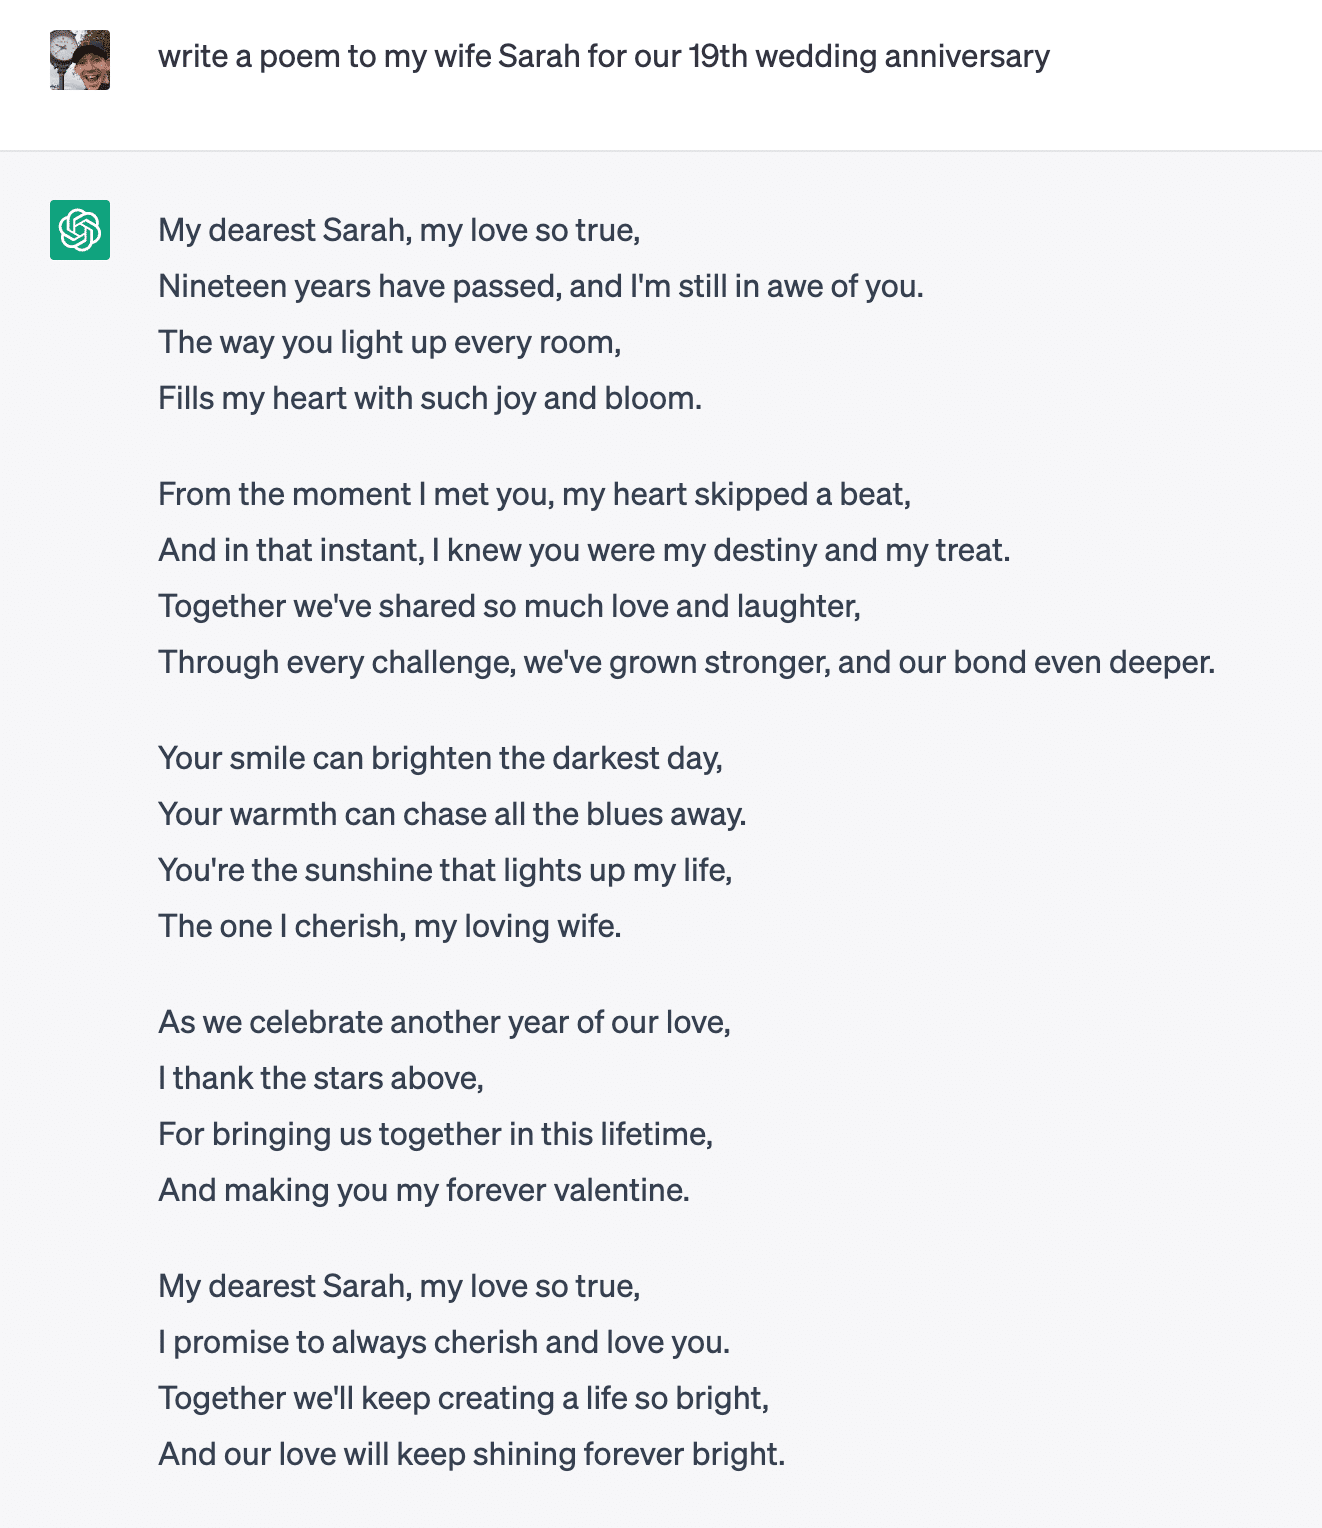
Task: Click the line "Fills my heart with such joy and bloom"
Action: coord(430,397)
